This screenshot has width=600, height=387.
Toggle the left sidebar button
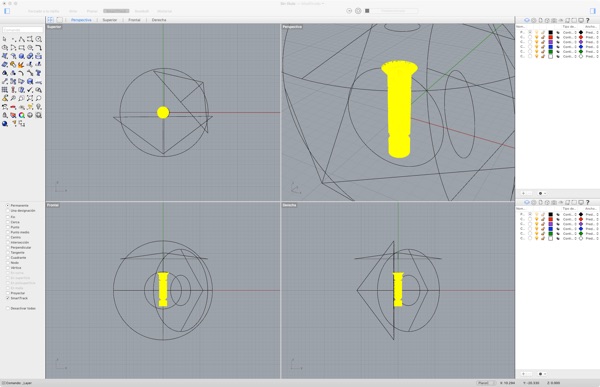click(x=7, y=11)
